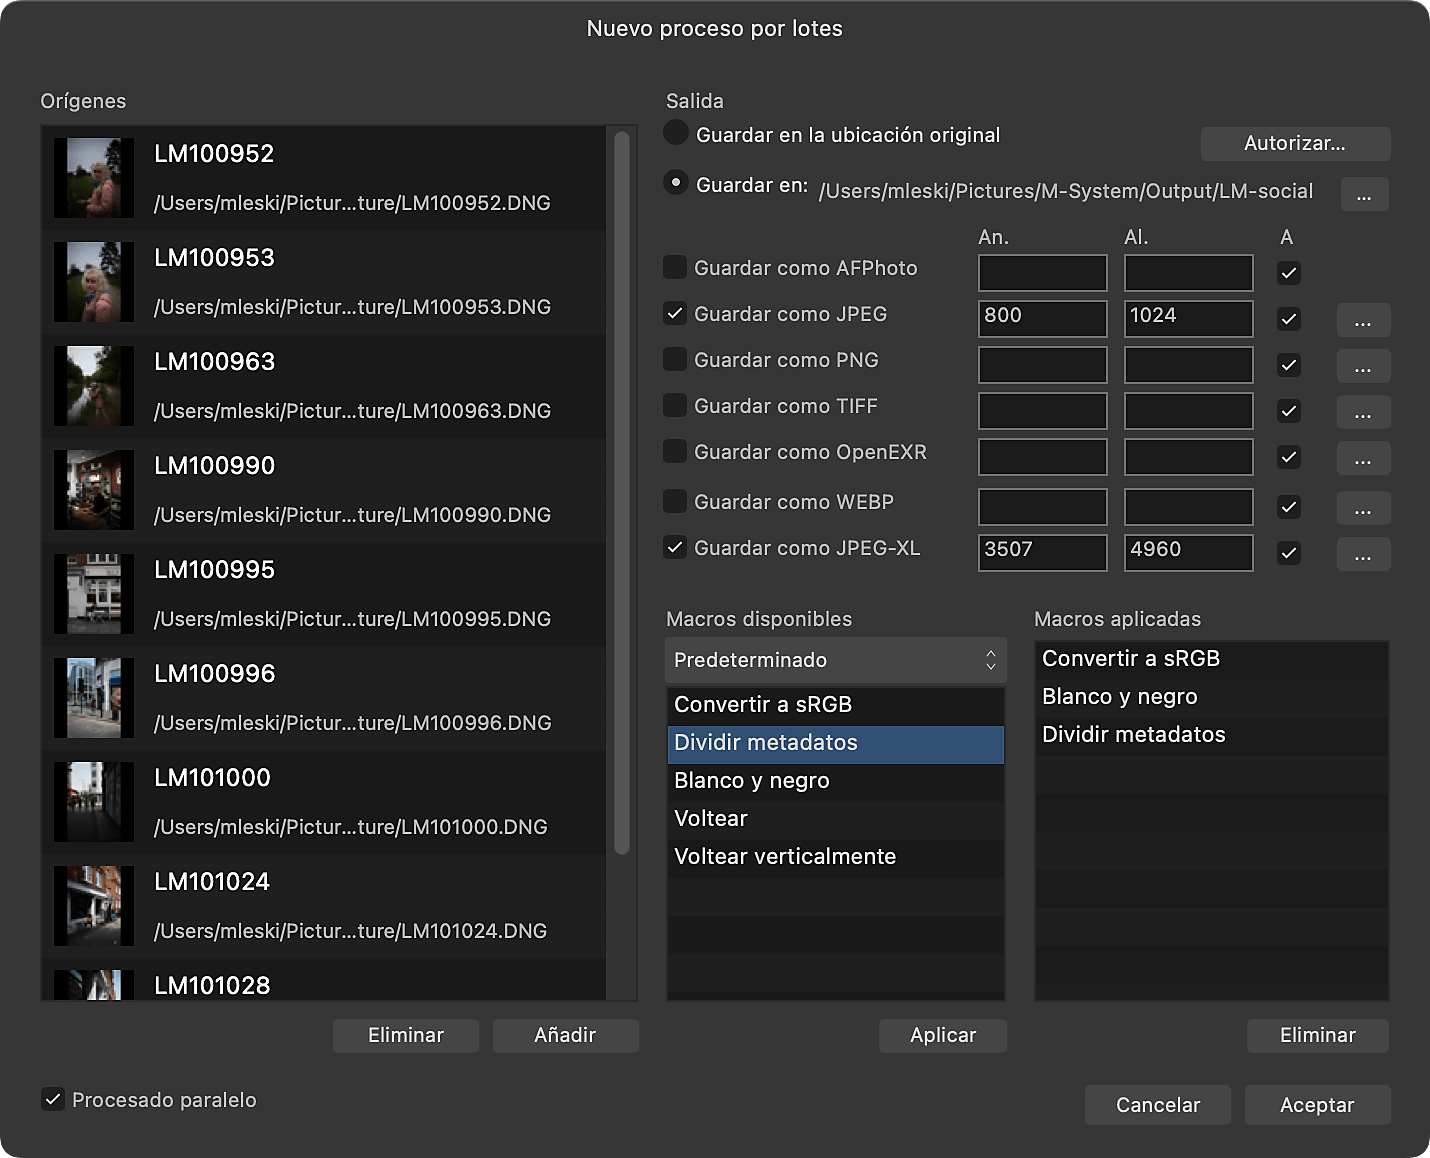Click the AFPhoto width input field
1430x1158 pixels.
pyautogui.click(x=1043, y=273)
